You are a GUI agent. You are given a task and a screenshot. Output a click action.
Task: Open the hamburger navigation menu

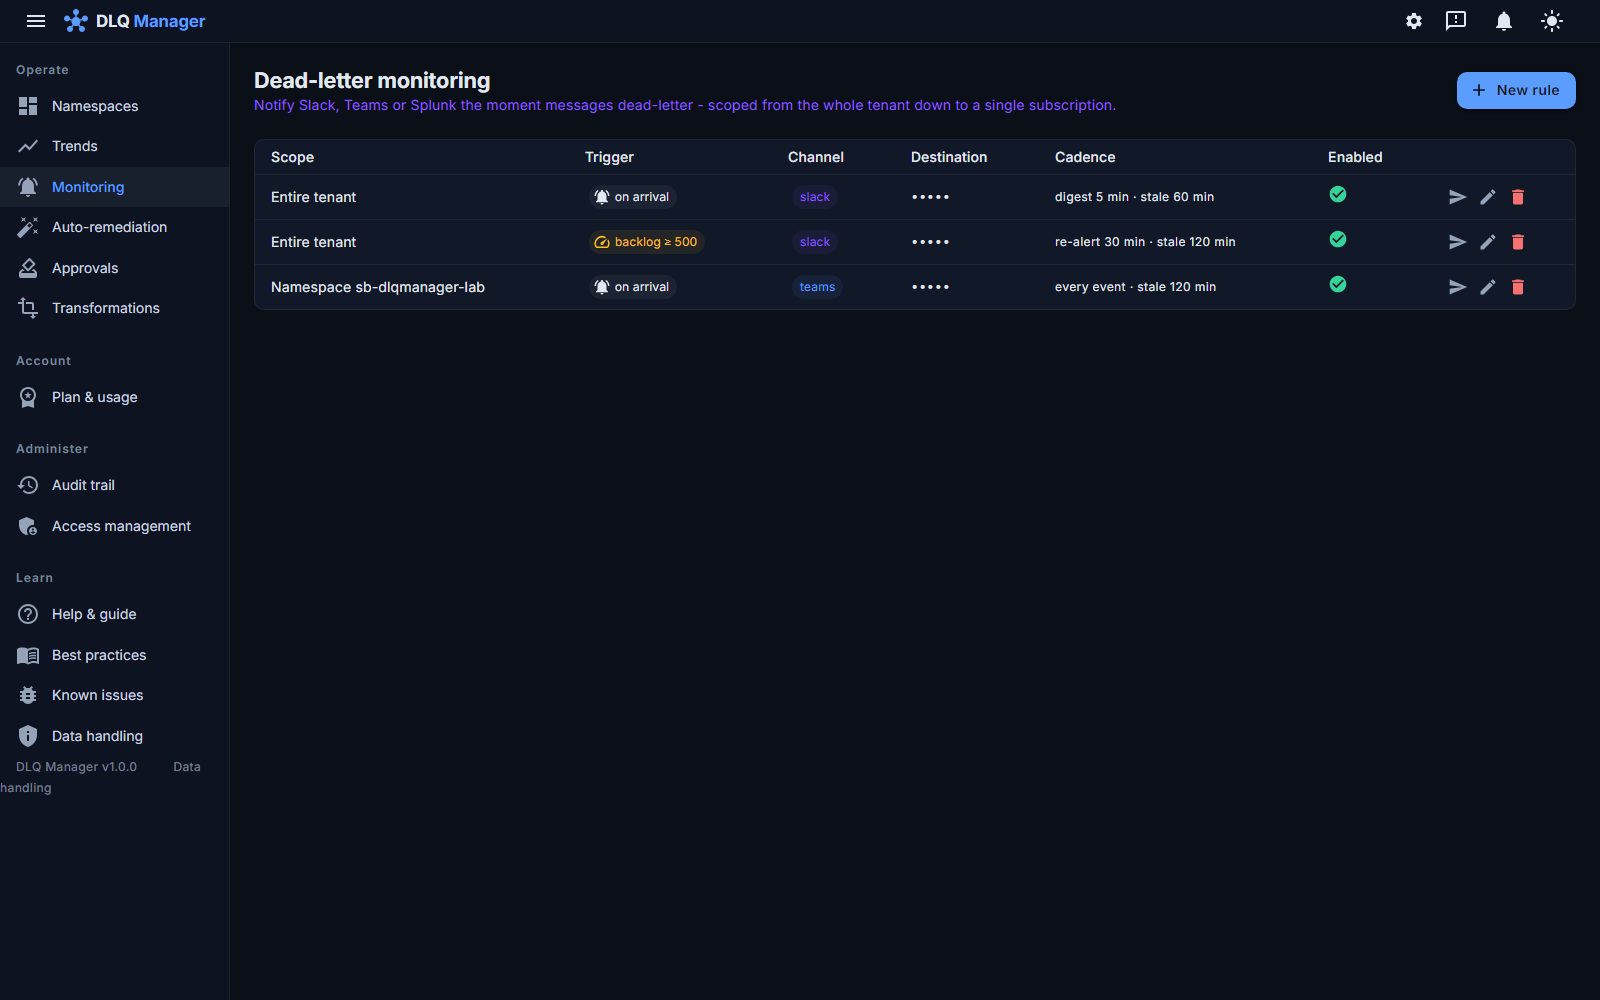pyautogui.click(x=36, y=21)
